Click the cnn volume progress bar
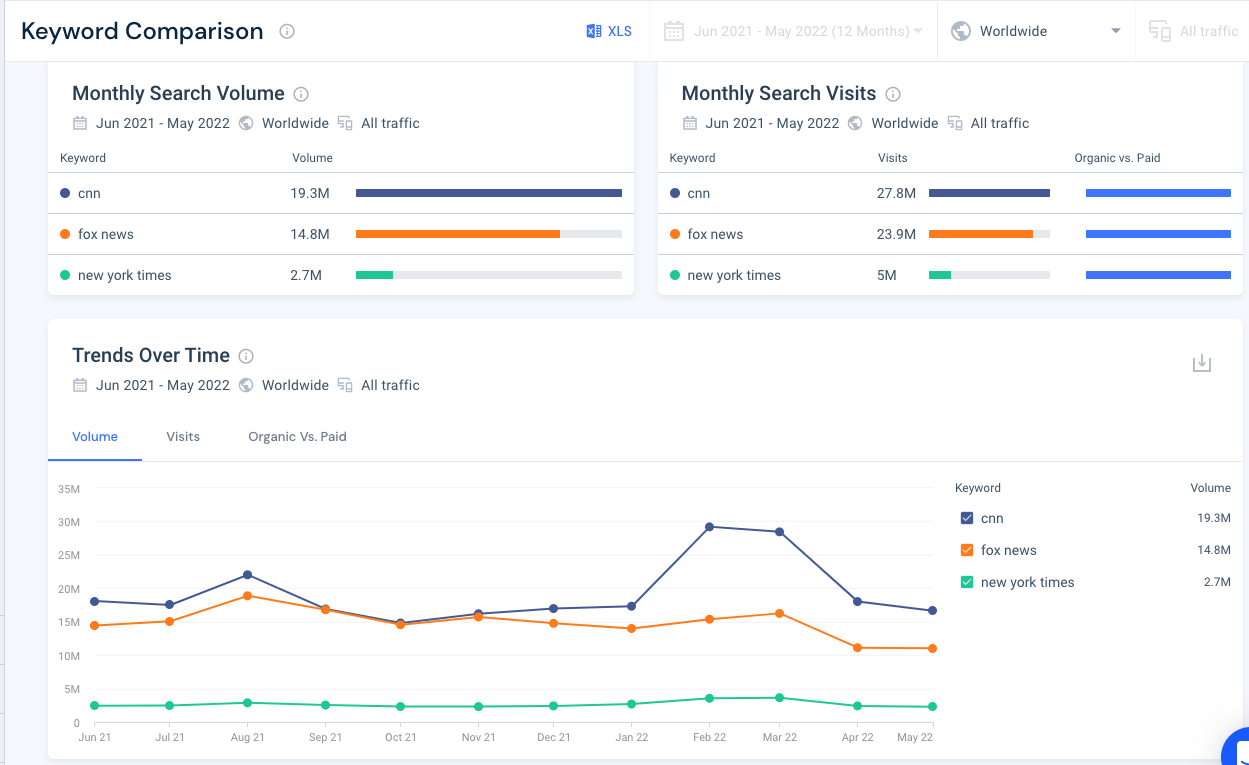The image size is (1249, 765). [487, 193]
